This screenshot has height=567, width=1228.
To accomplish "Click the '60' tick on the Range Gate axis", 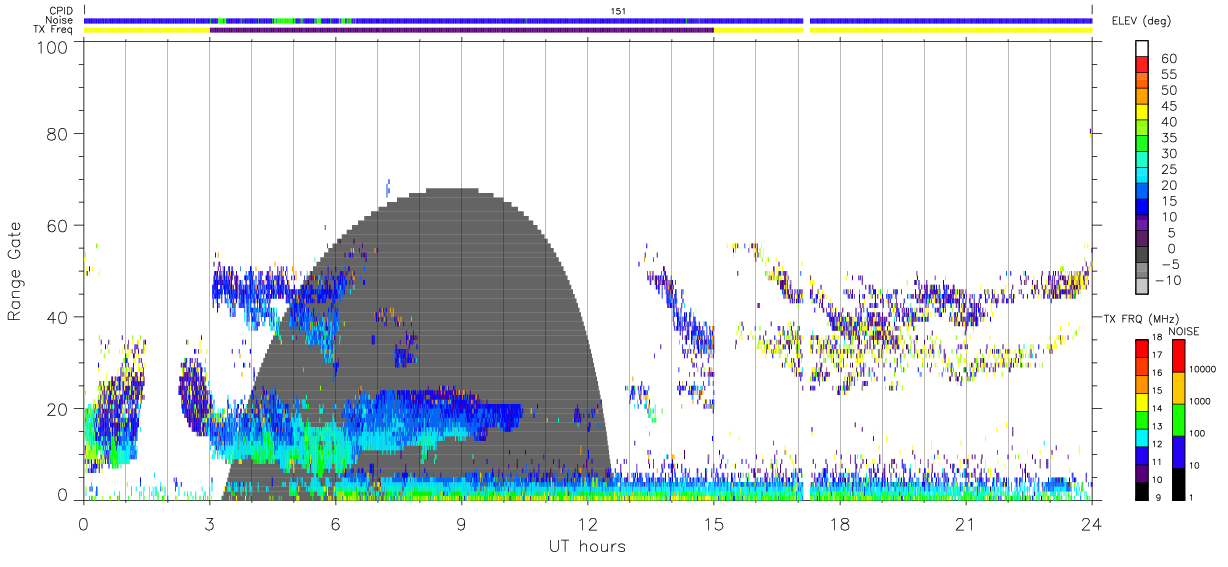I will click(x=58, y=225).
